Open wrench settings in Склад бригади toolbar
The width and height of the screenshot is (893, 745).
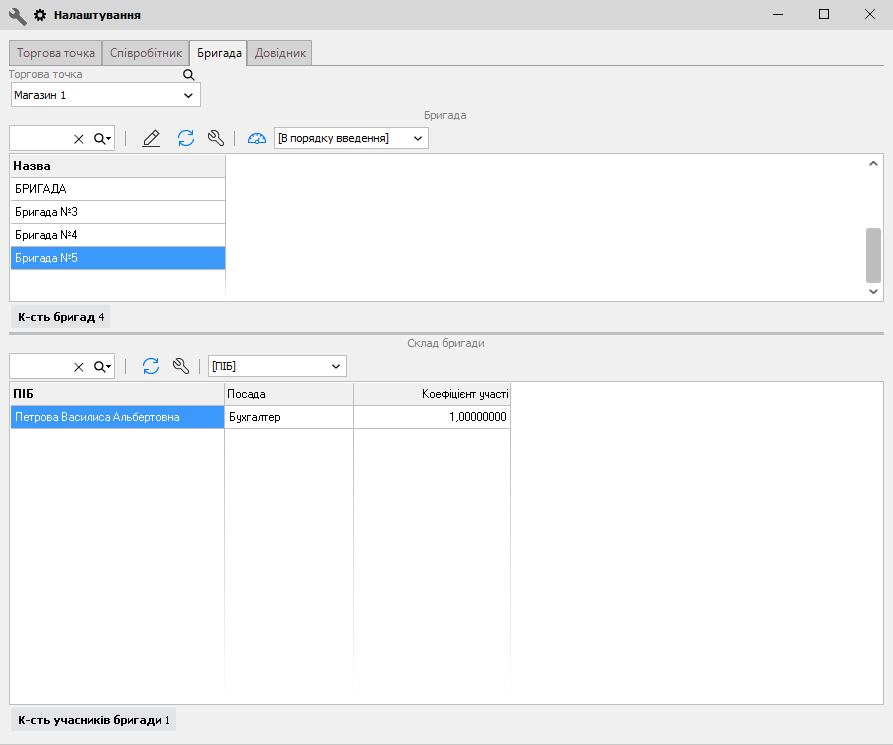click(x=181, y=366)
